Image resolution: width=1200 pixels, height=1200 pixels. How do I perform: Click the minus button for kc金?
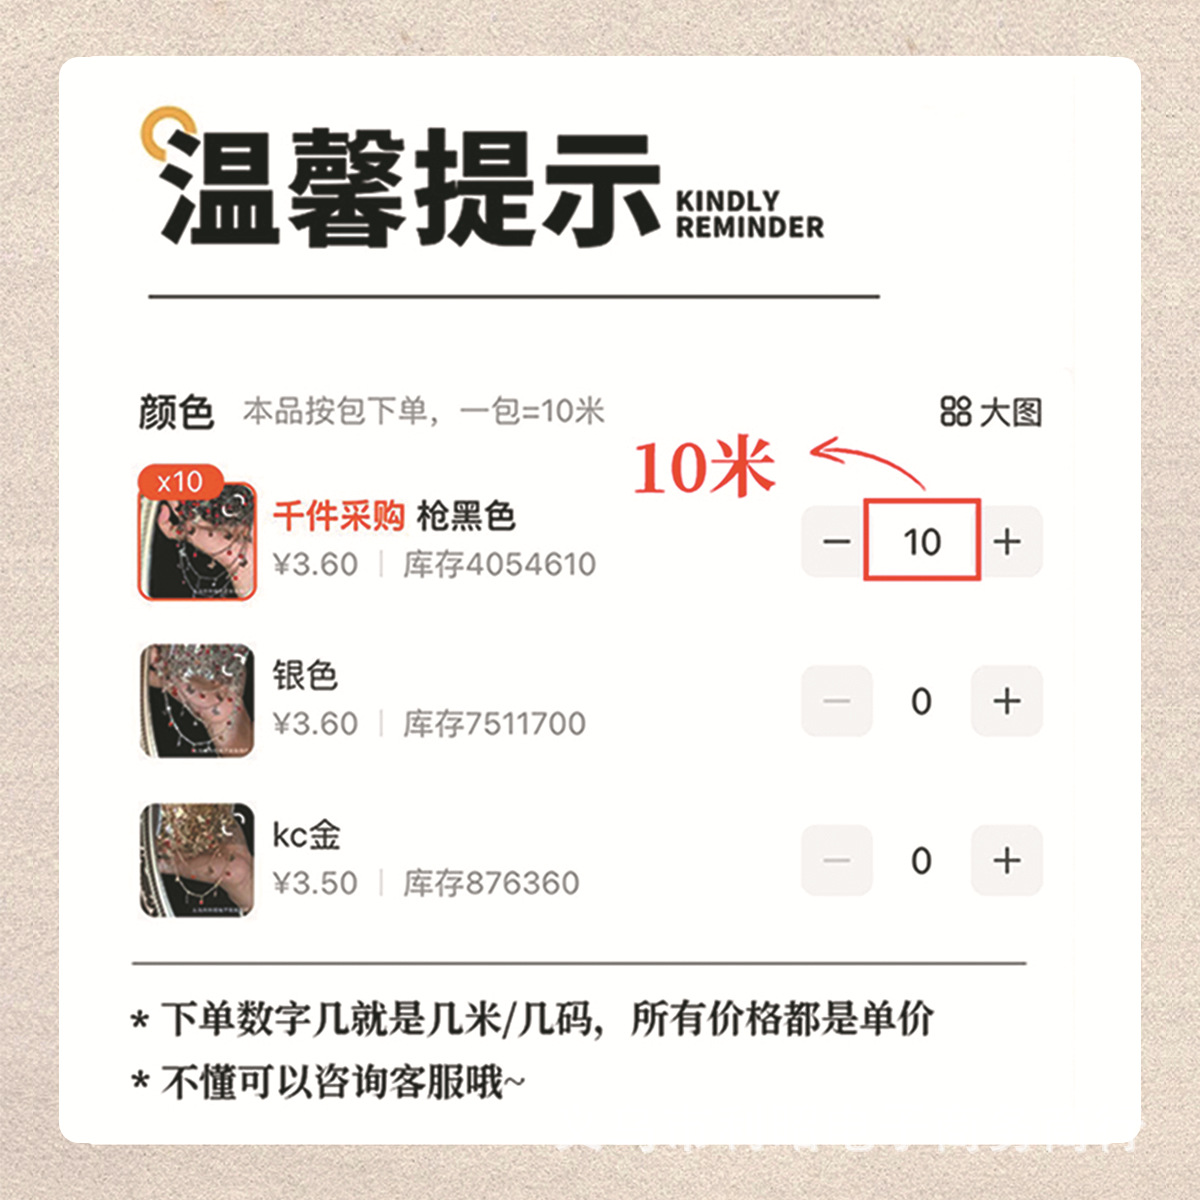pyautogui.click(x=837, y=860)
